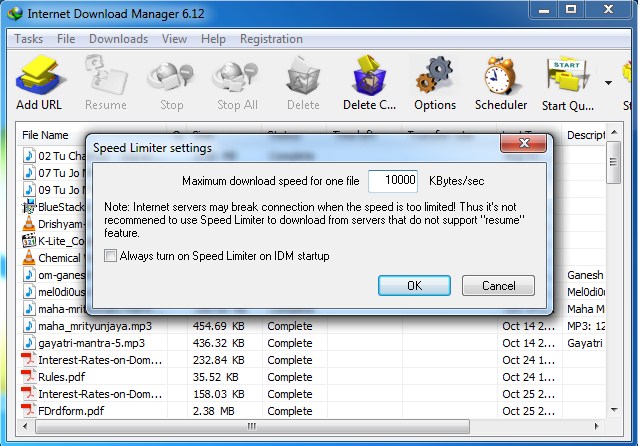
Task: Click the music icon of mel0di0us file
Action: tap(29, 292)
